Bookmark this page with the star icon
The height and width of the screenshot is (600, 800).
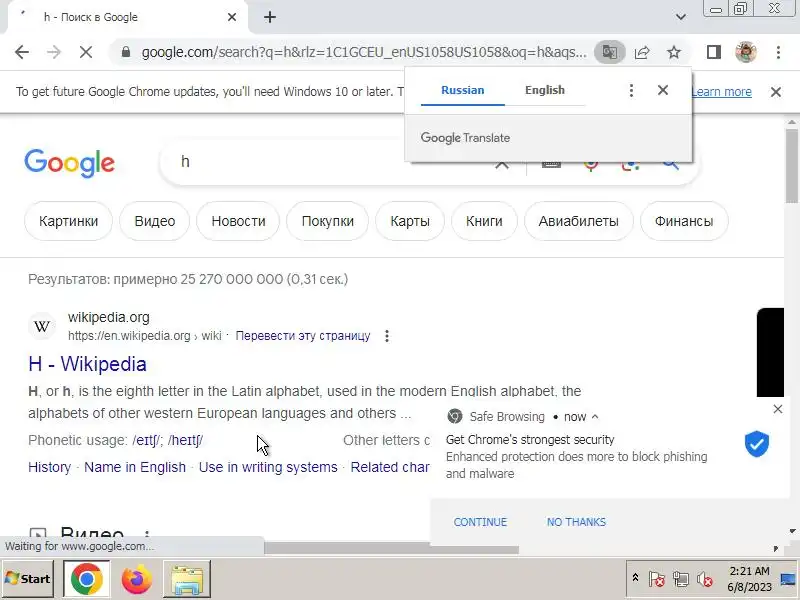click(674, 52)
